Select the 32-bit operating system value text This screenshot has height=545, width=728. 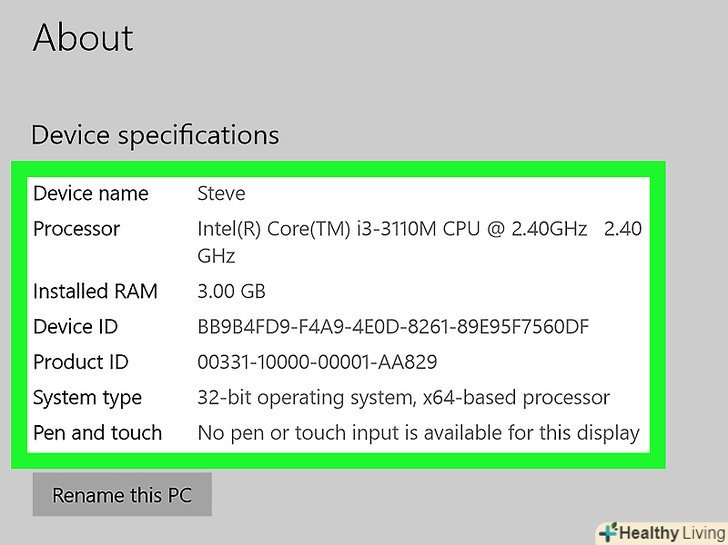point(403,397)
